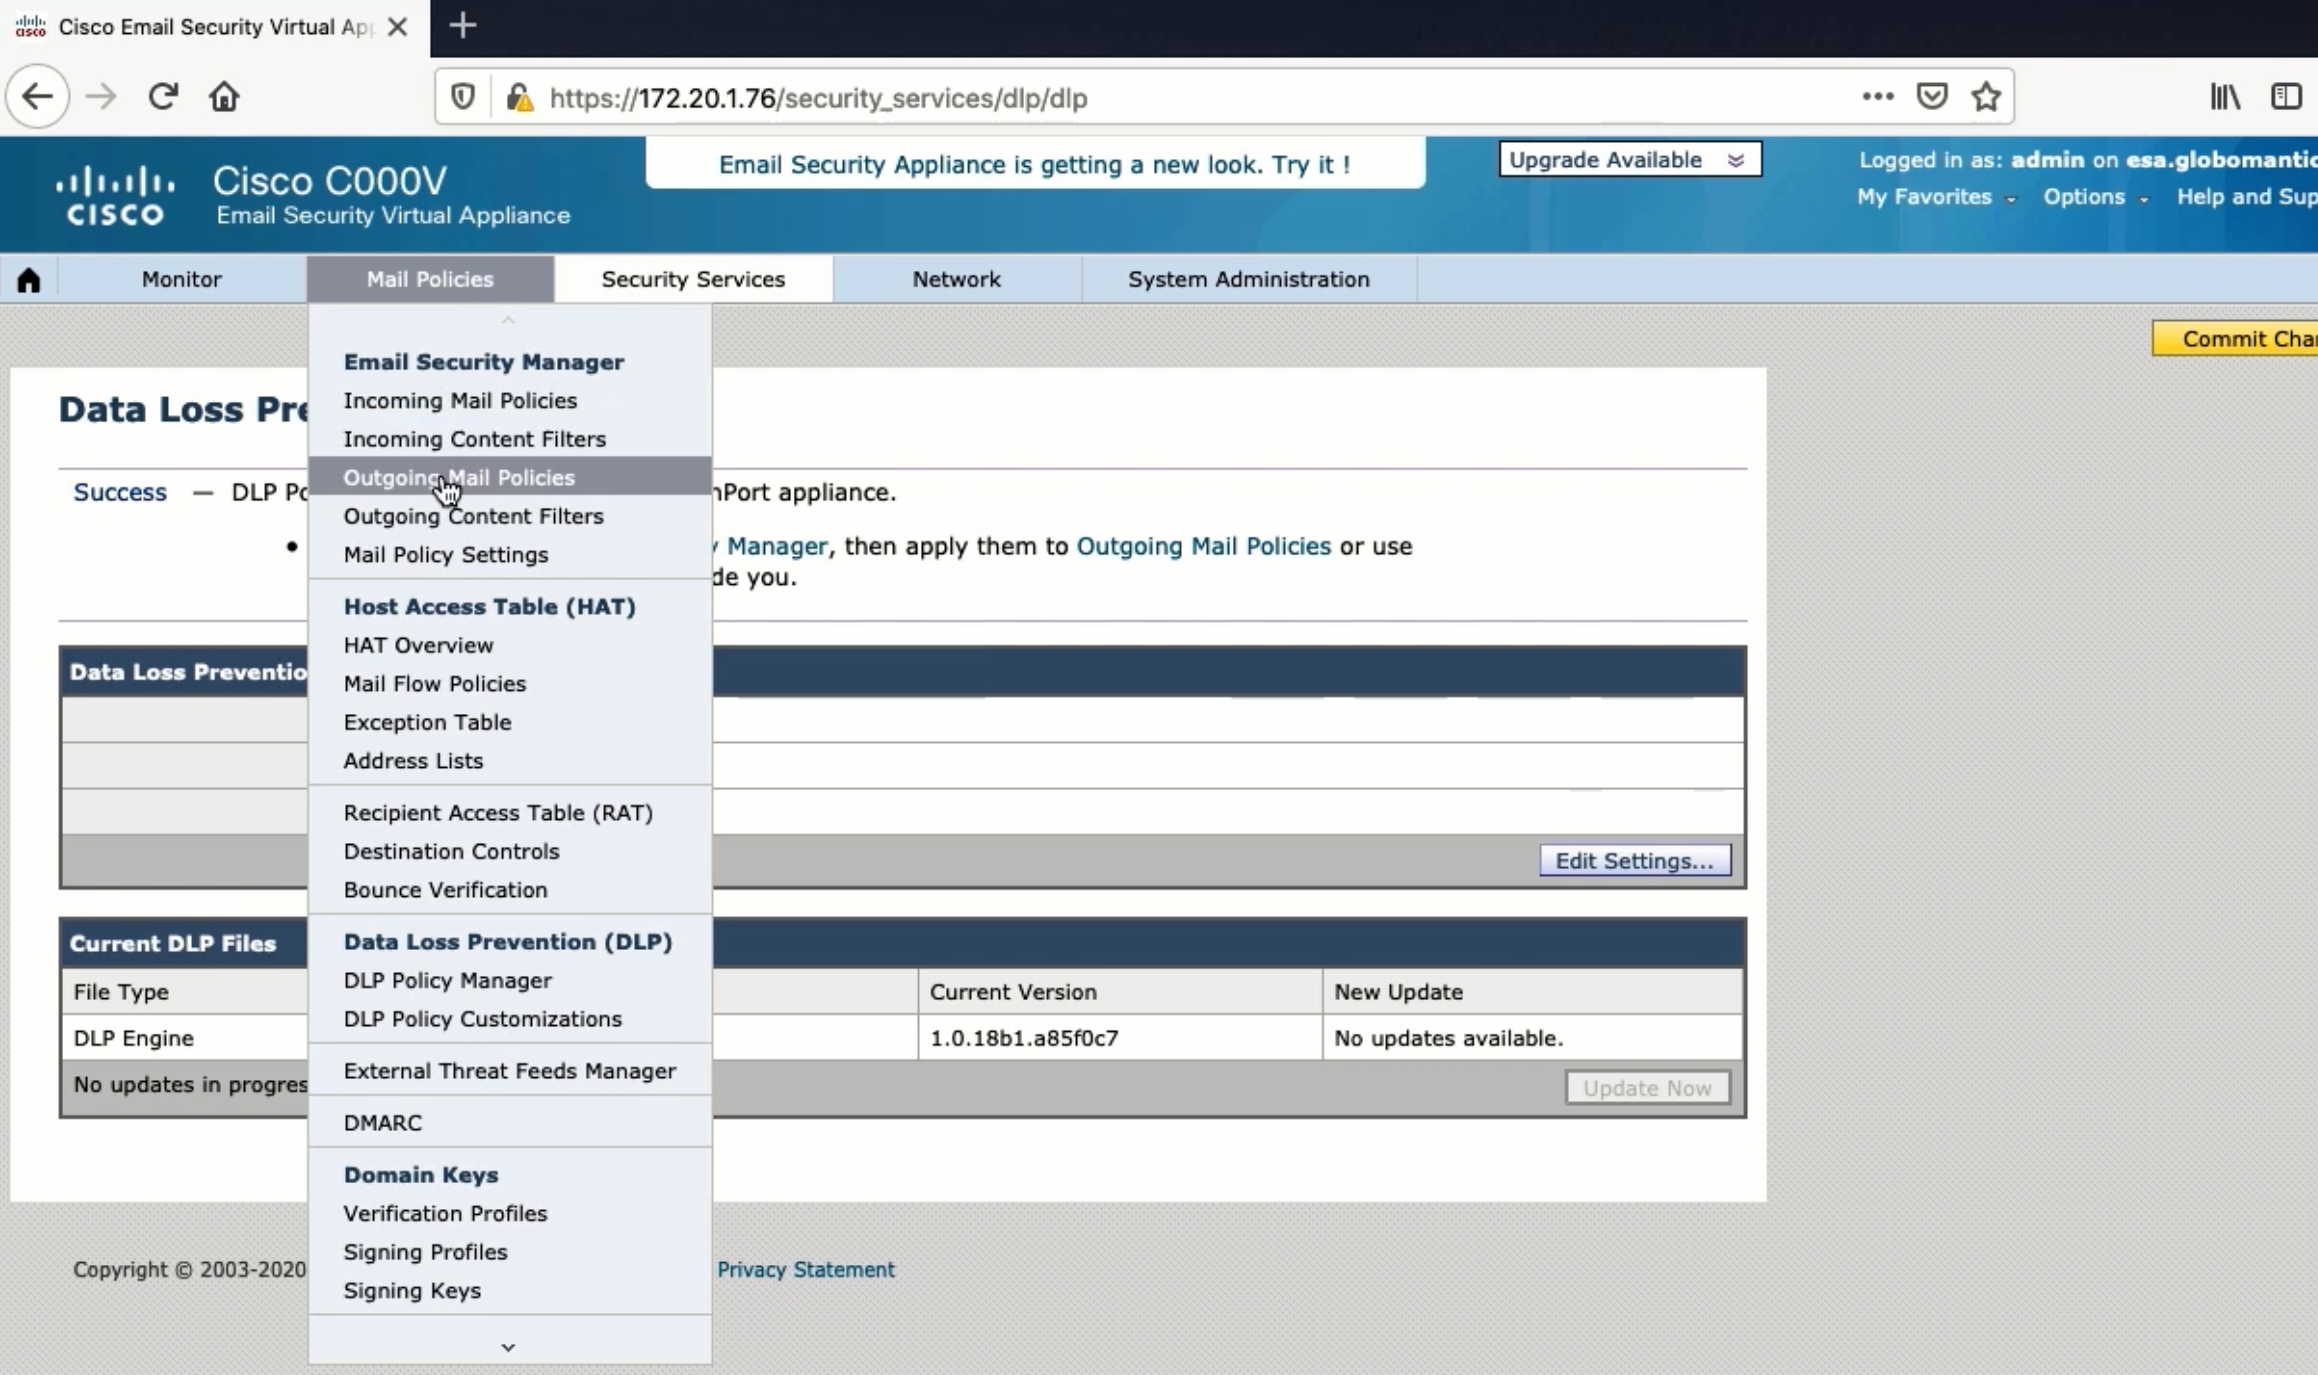Image resolution: width=2318 pixels, height=1375 pixels.
Task: Open the Monitor menu
Action: point(181,279)
